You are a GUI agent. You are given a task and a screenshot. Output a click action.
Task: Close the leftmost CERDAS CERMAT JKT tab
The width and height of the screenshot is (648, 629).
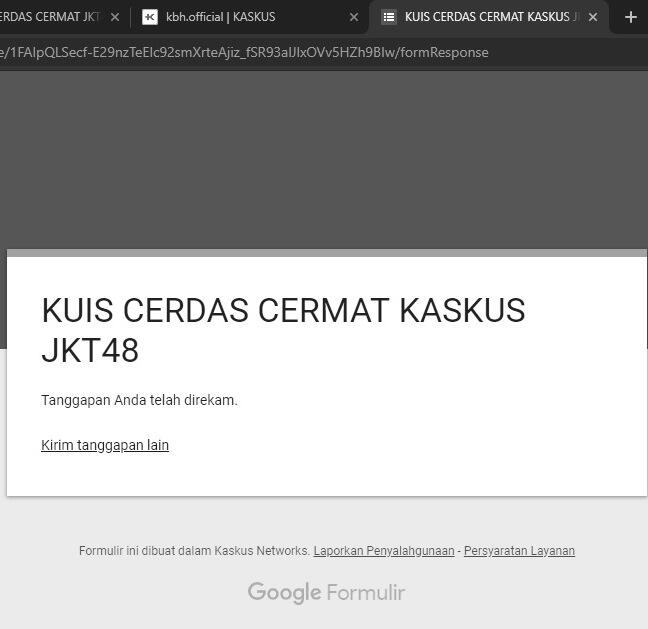(115, 17)
